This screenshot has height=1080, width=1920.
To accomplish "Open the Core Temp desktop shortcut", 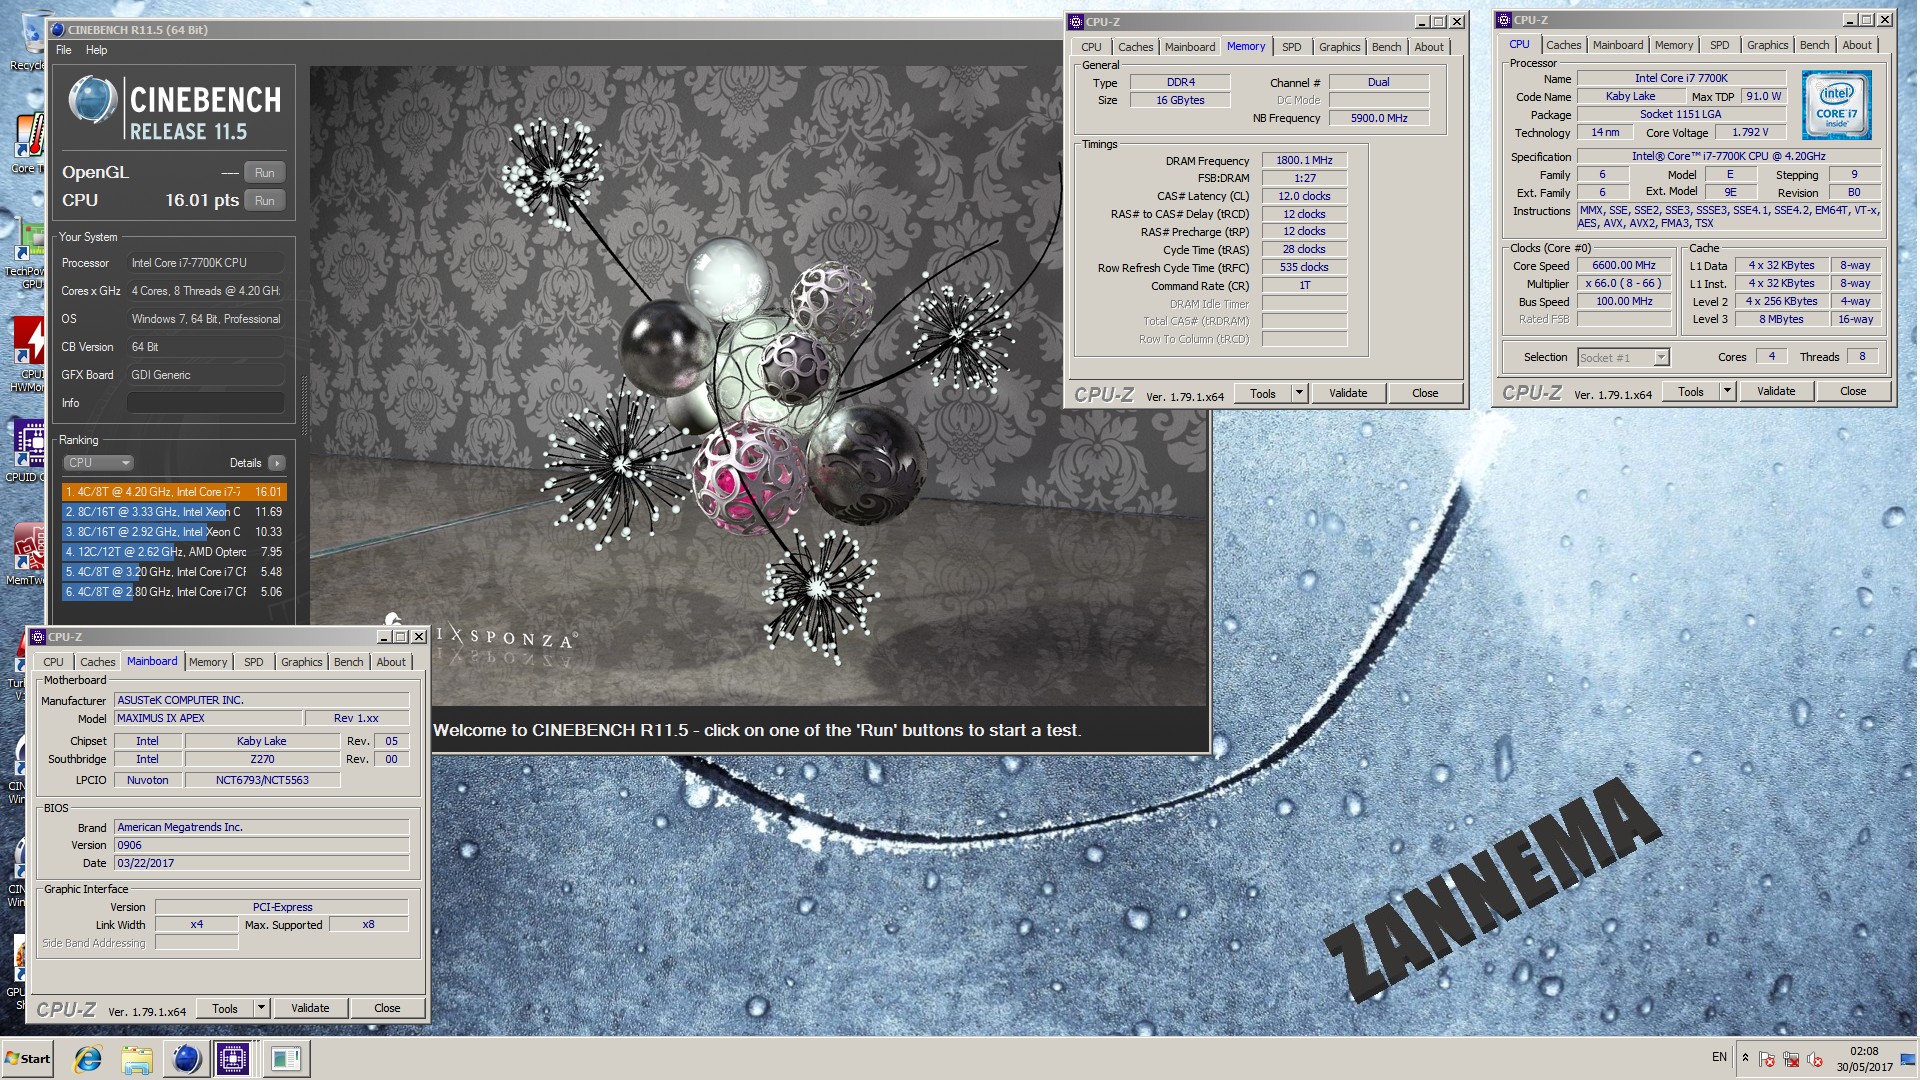I will pyautogui.click(x=28, y=145).
